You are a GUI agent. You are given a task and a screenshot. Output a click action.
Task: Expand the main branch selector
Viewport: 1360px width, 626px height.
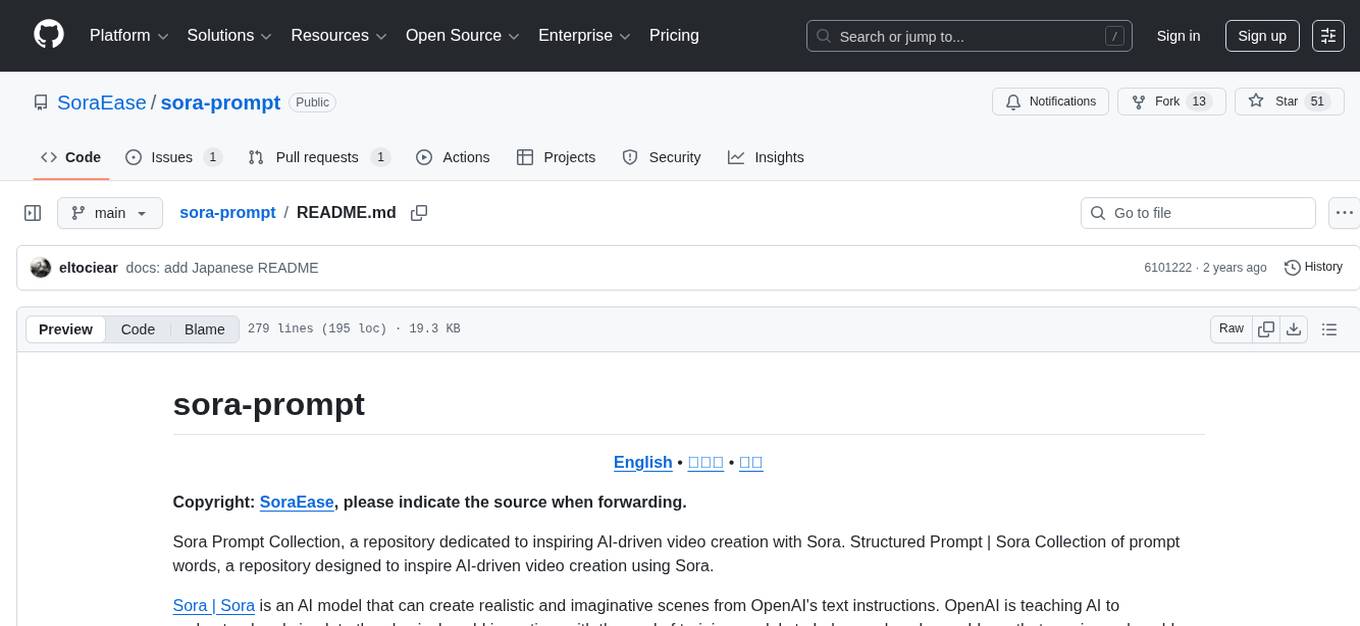pos(109,212)
